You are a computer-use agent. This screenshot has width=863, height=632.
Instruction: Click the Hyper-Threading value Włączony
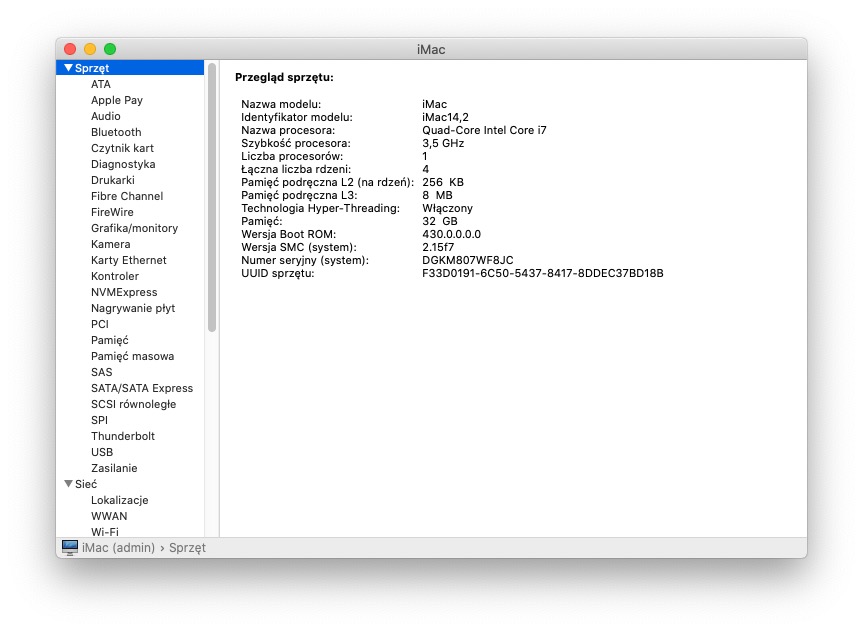pyautogui.click(x=447, y=208)
